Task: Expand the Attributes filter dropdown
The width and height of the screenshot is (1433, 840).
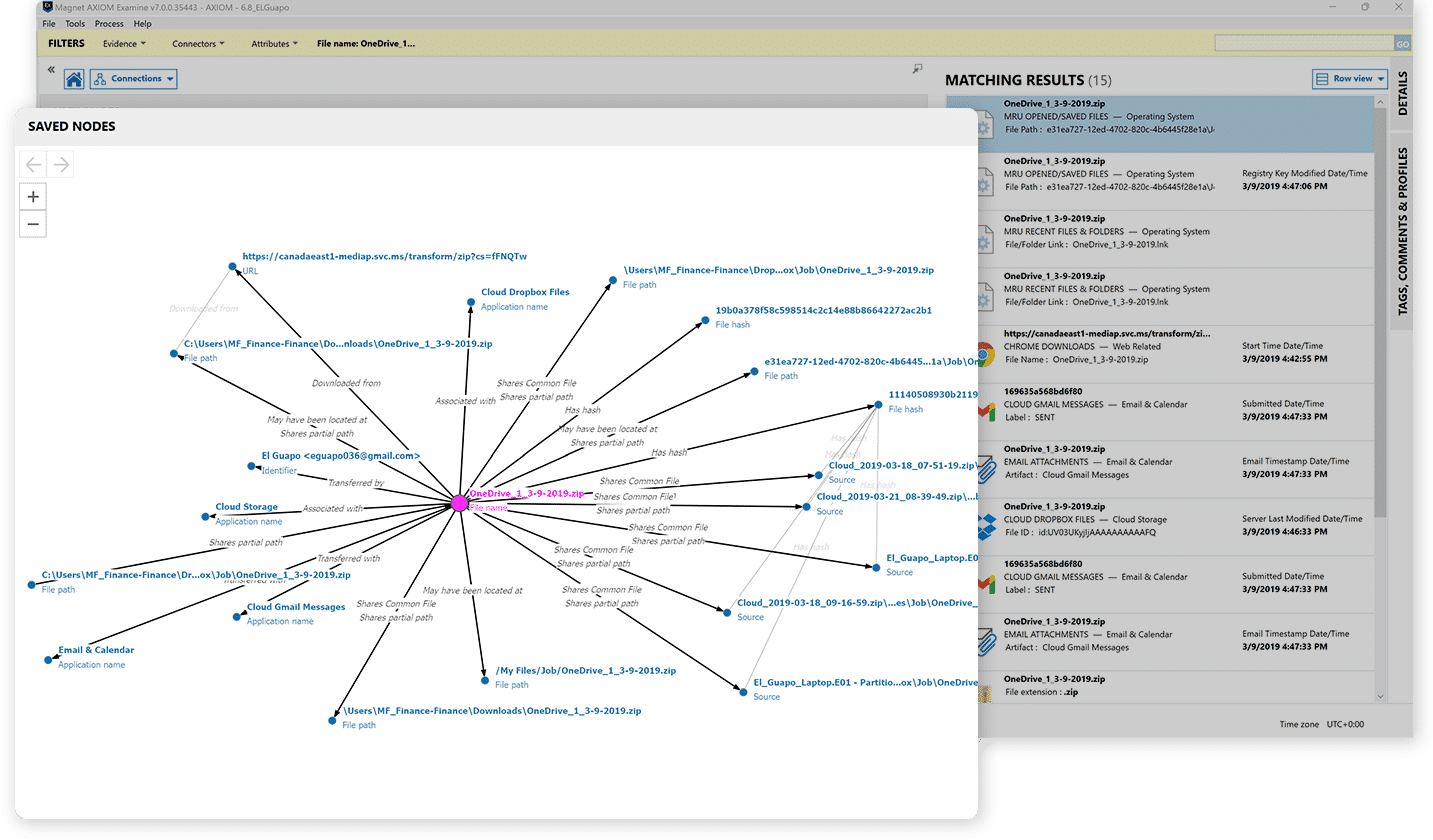Action: [275, 44]
